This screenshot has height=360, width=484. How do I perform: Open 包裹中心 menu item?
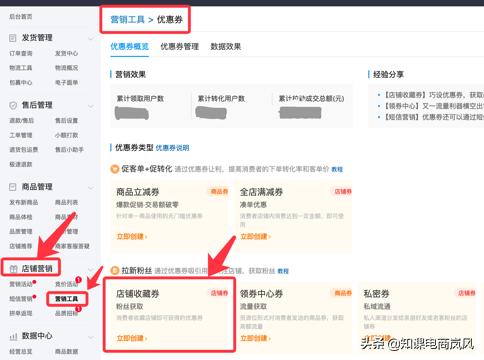click(x=21, y=83)
